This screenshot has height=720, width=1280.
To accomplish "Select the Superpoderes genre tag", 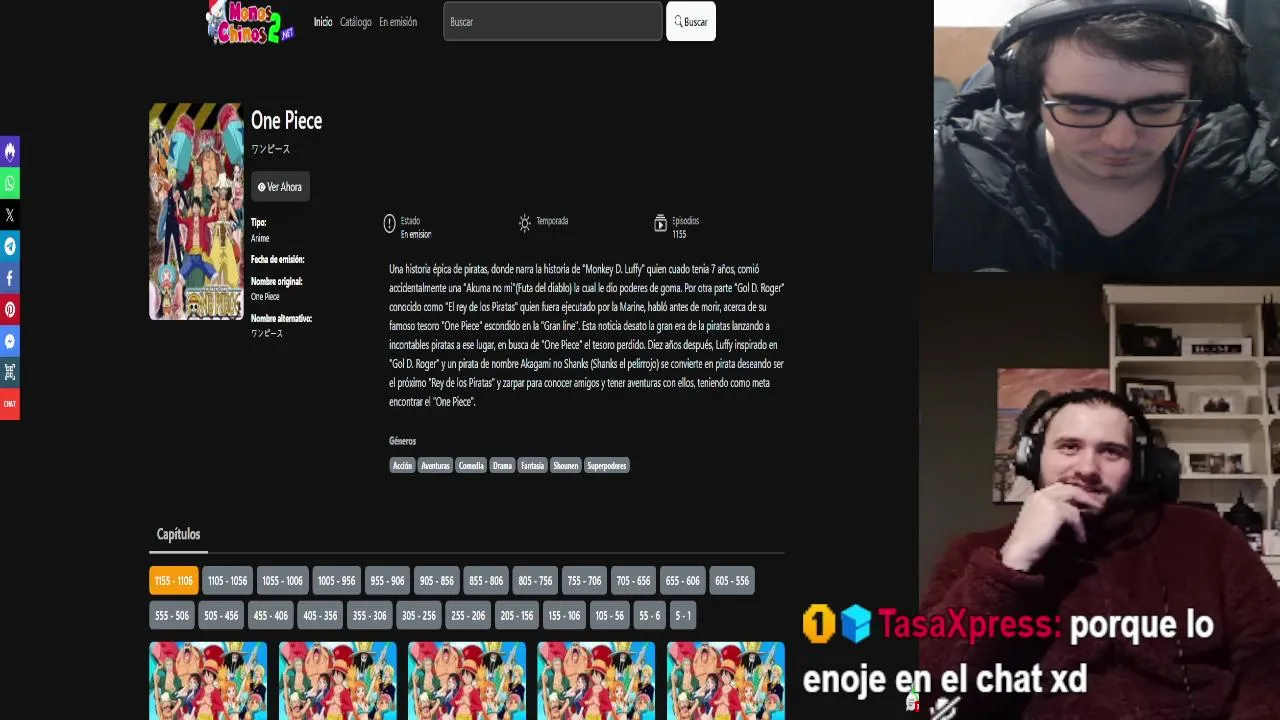I will tap(607, 466).
